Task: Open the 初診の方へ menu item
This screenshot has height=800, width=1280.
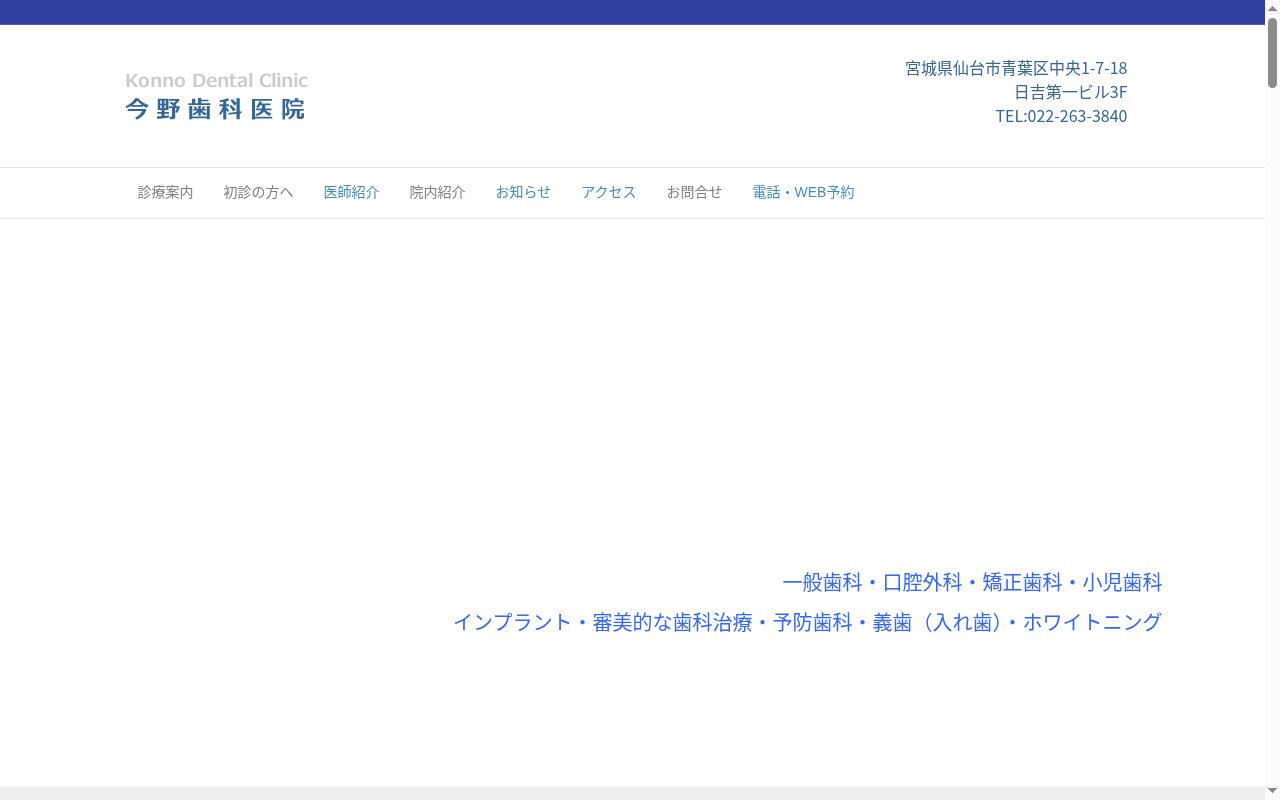Action: [x=258, y=192]
